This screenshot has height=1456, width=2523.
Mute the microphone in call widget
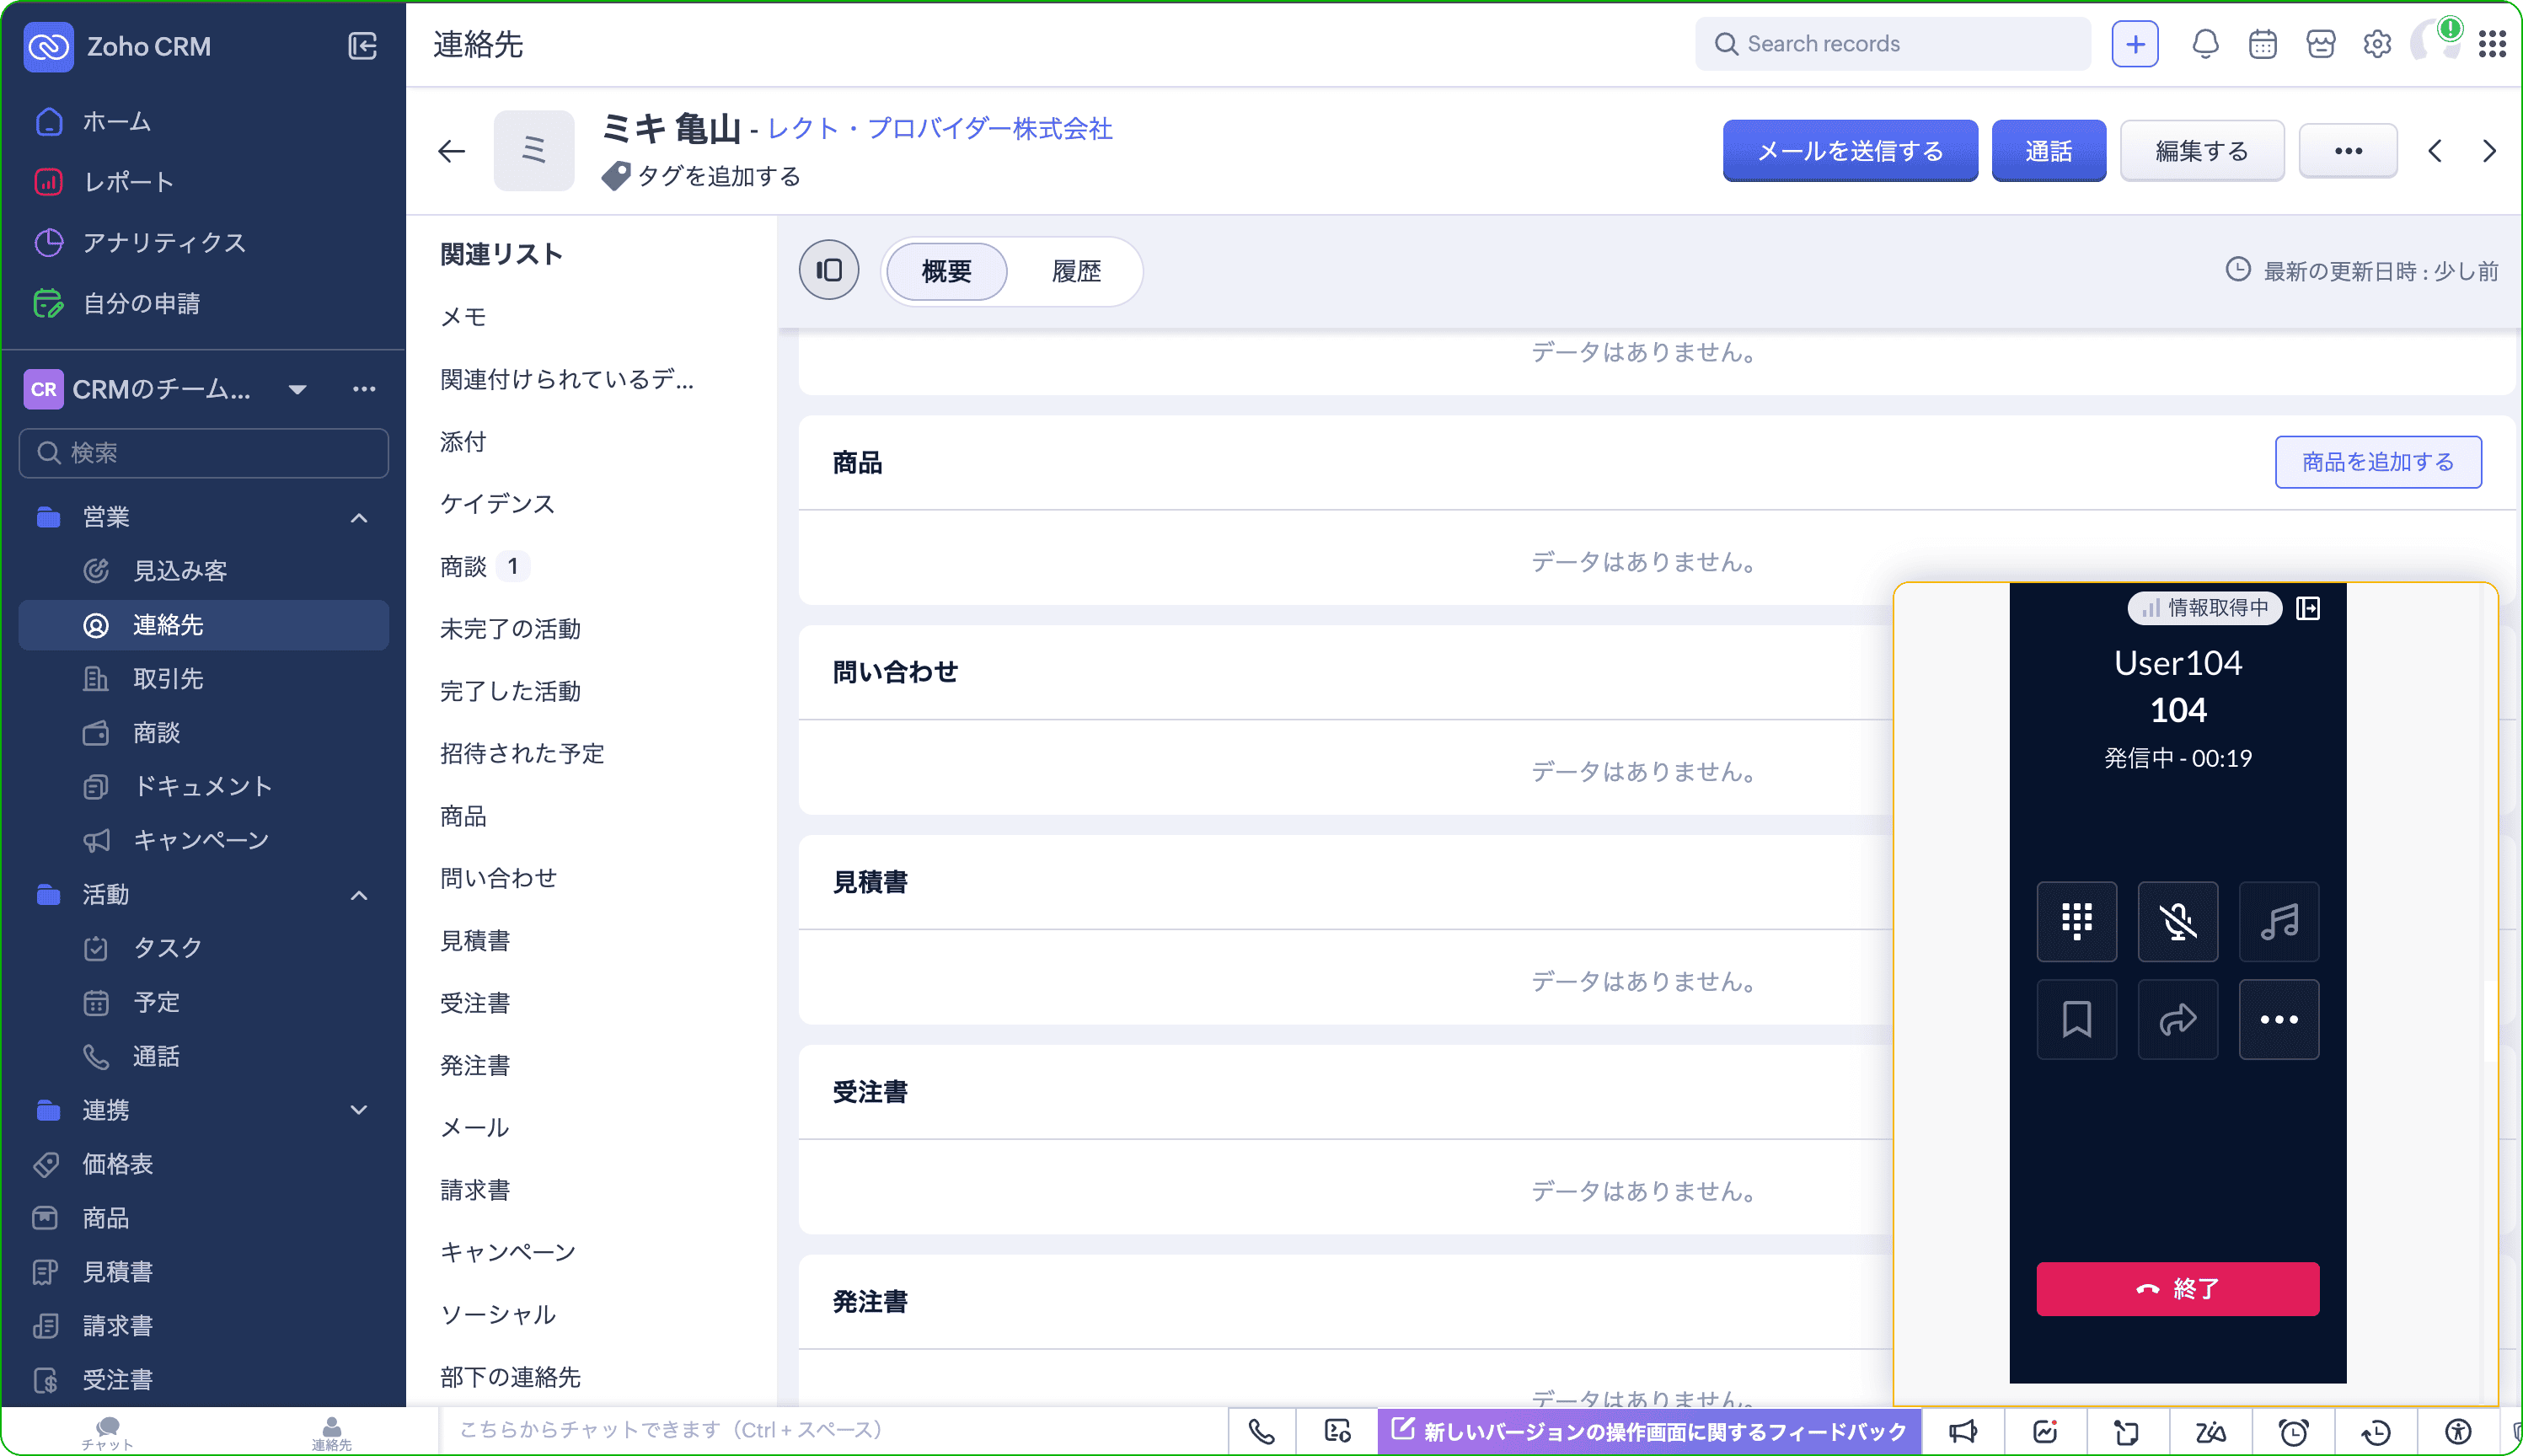2177,921
